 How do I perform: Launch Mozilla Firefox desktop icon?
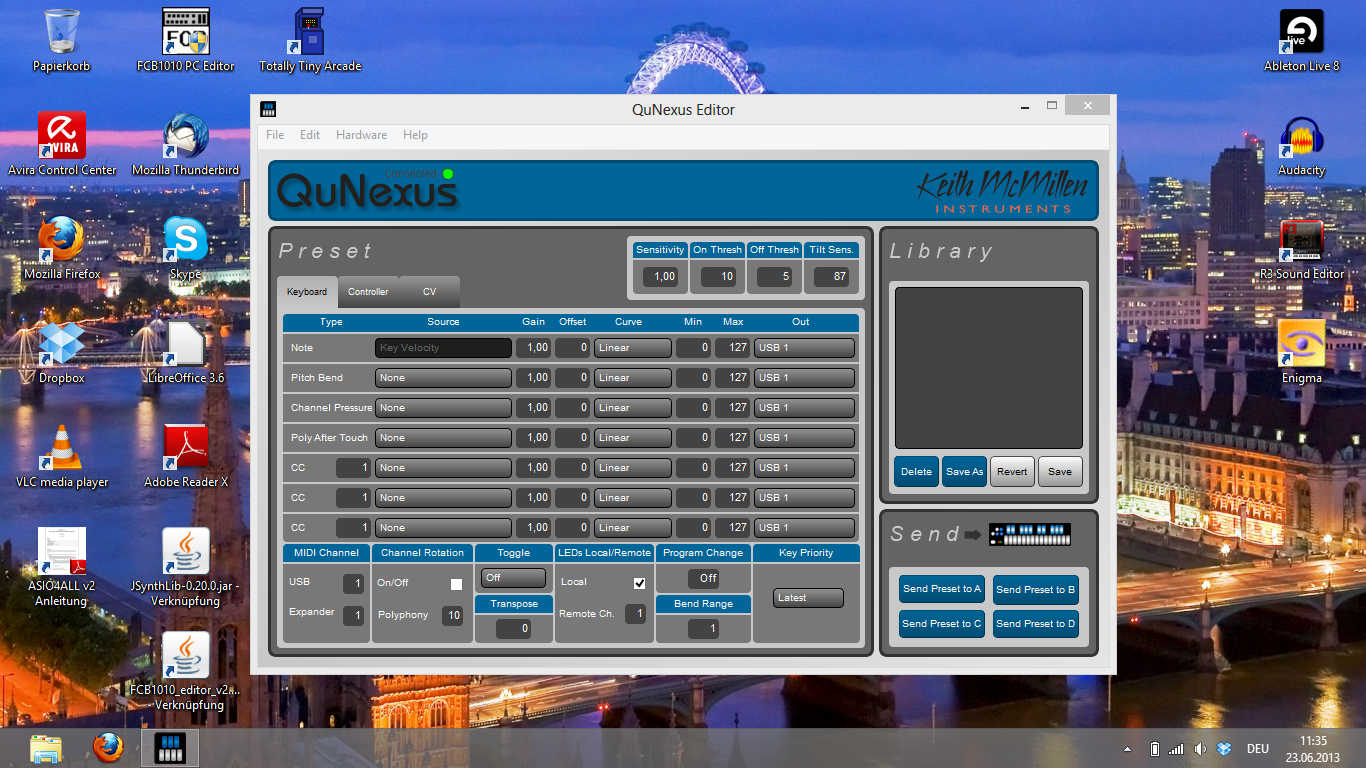pyautogui.click(x=62, y=248)
